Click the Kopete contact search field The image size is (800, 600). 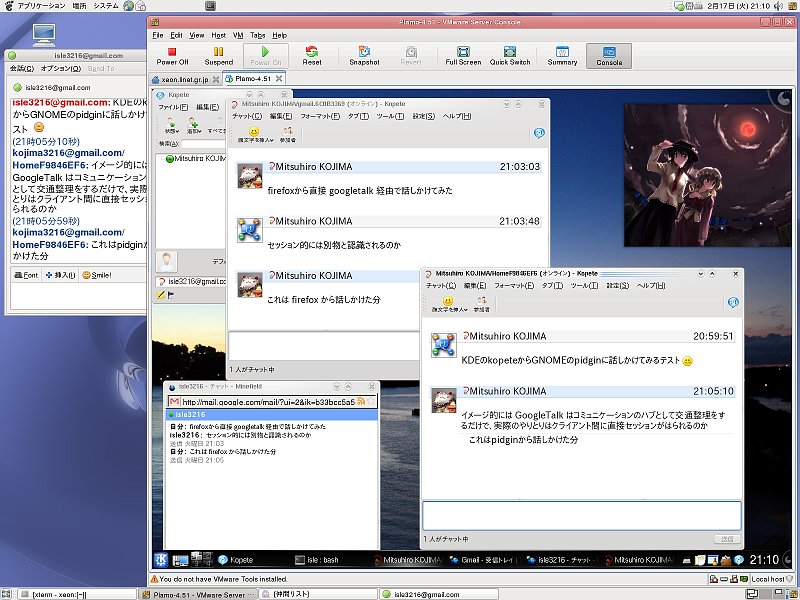[x=203, y=144]
